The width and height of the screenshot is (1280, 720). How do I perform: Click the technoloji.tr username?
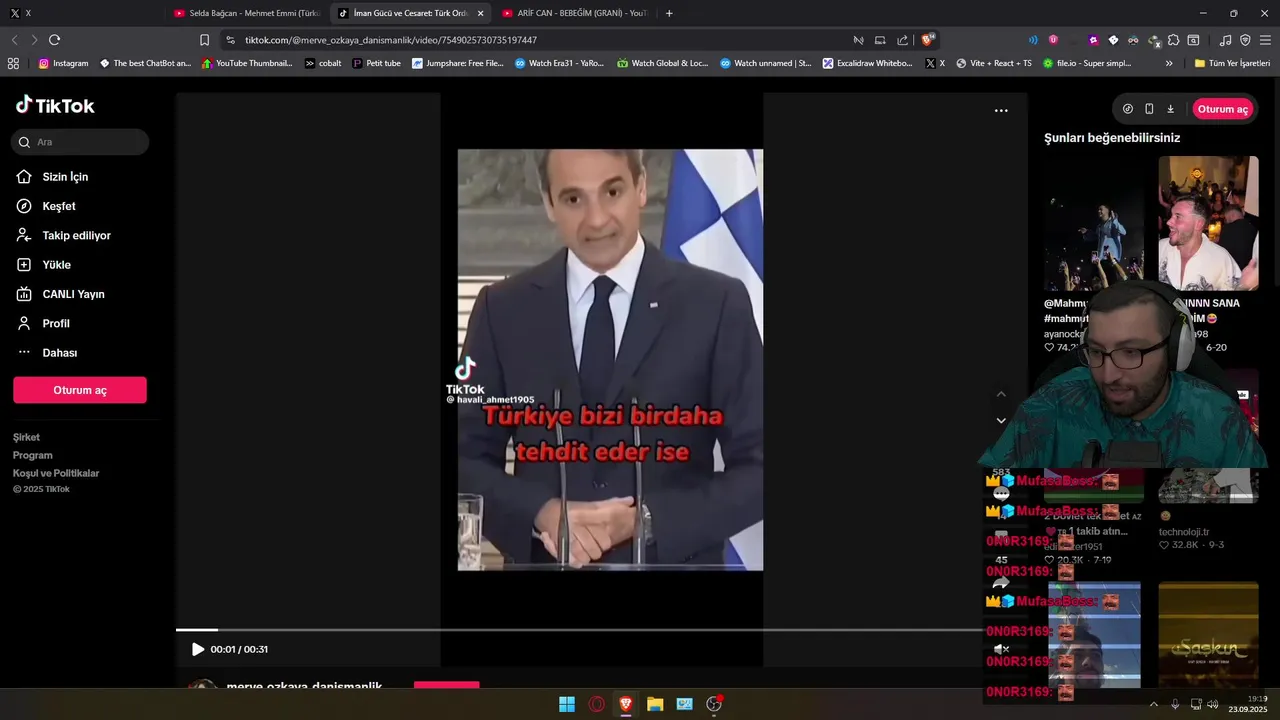pyautogui.click(x=1184, y=532)
